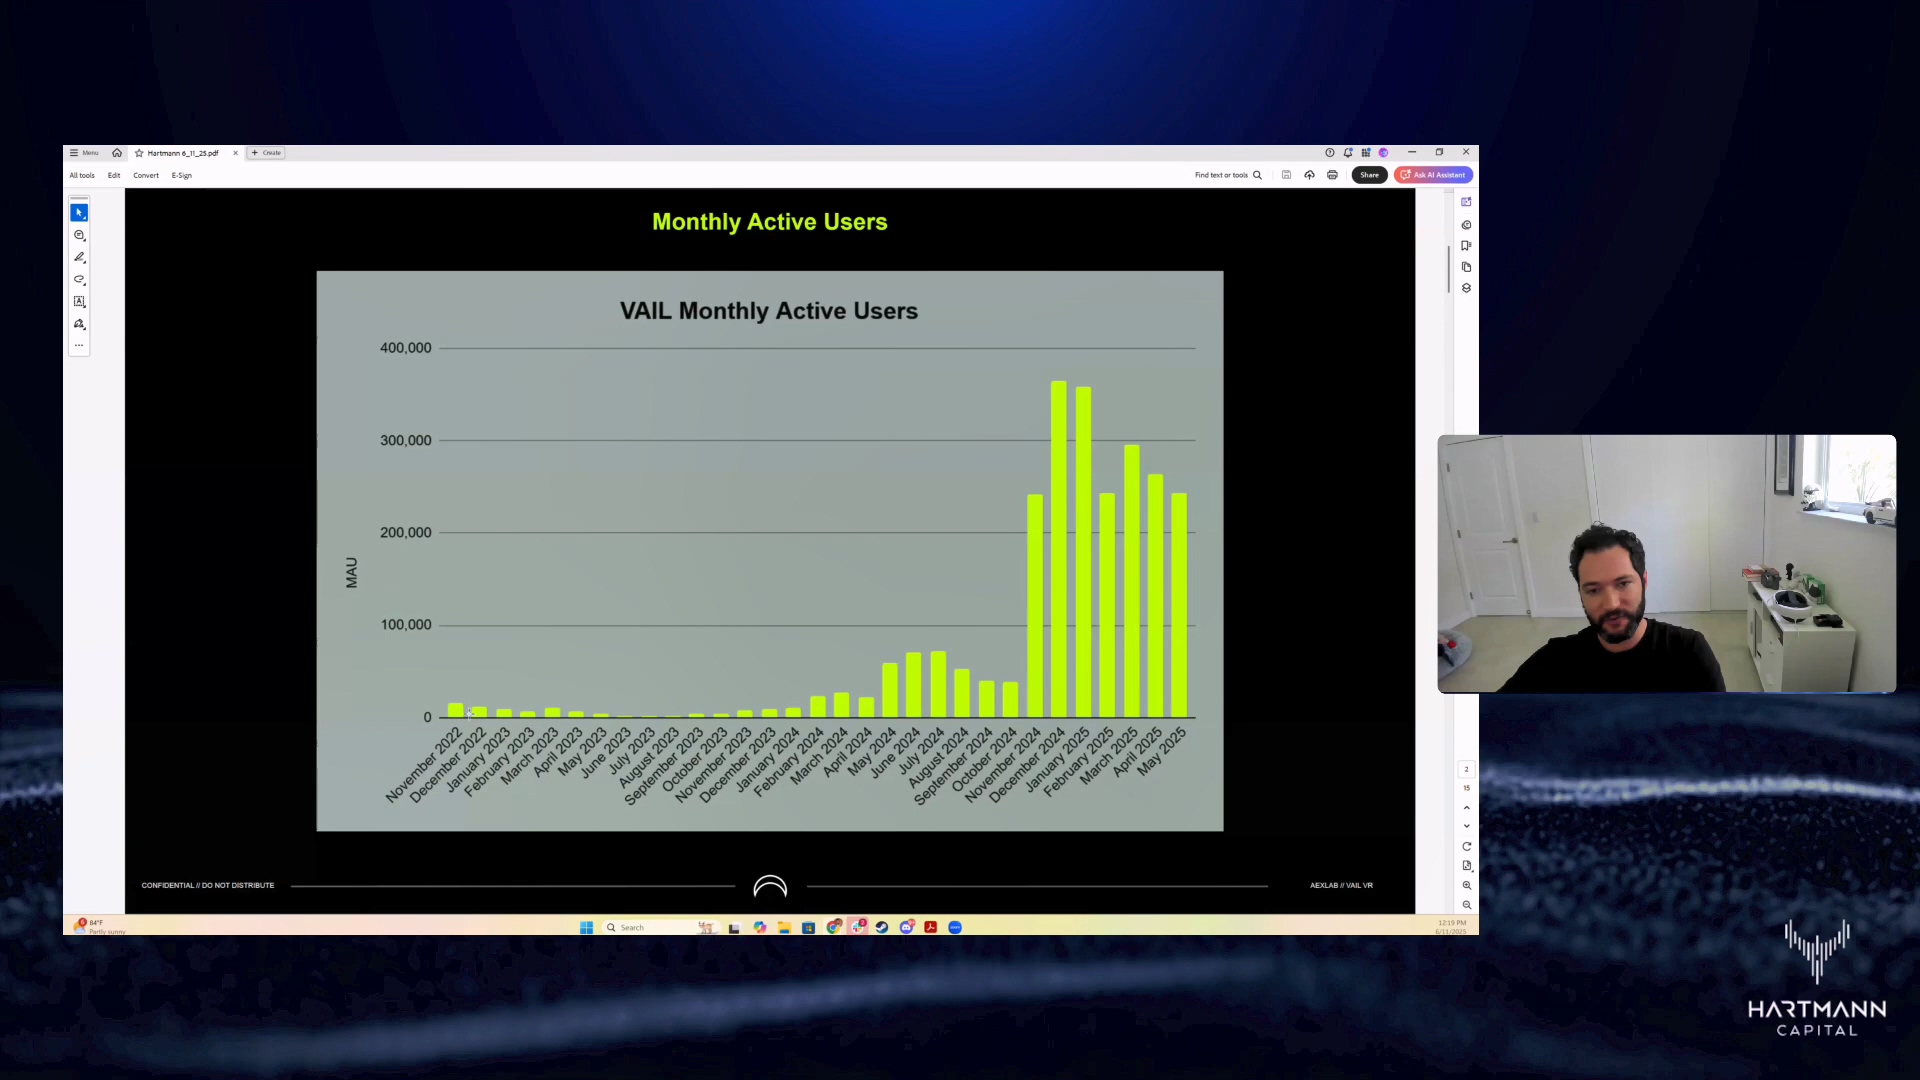Select the freehand draw tool

click(x=79, y=279)
